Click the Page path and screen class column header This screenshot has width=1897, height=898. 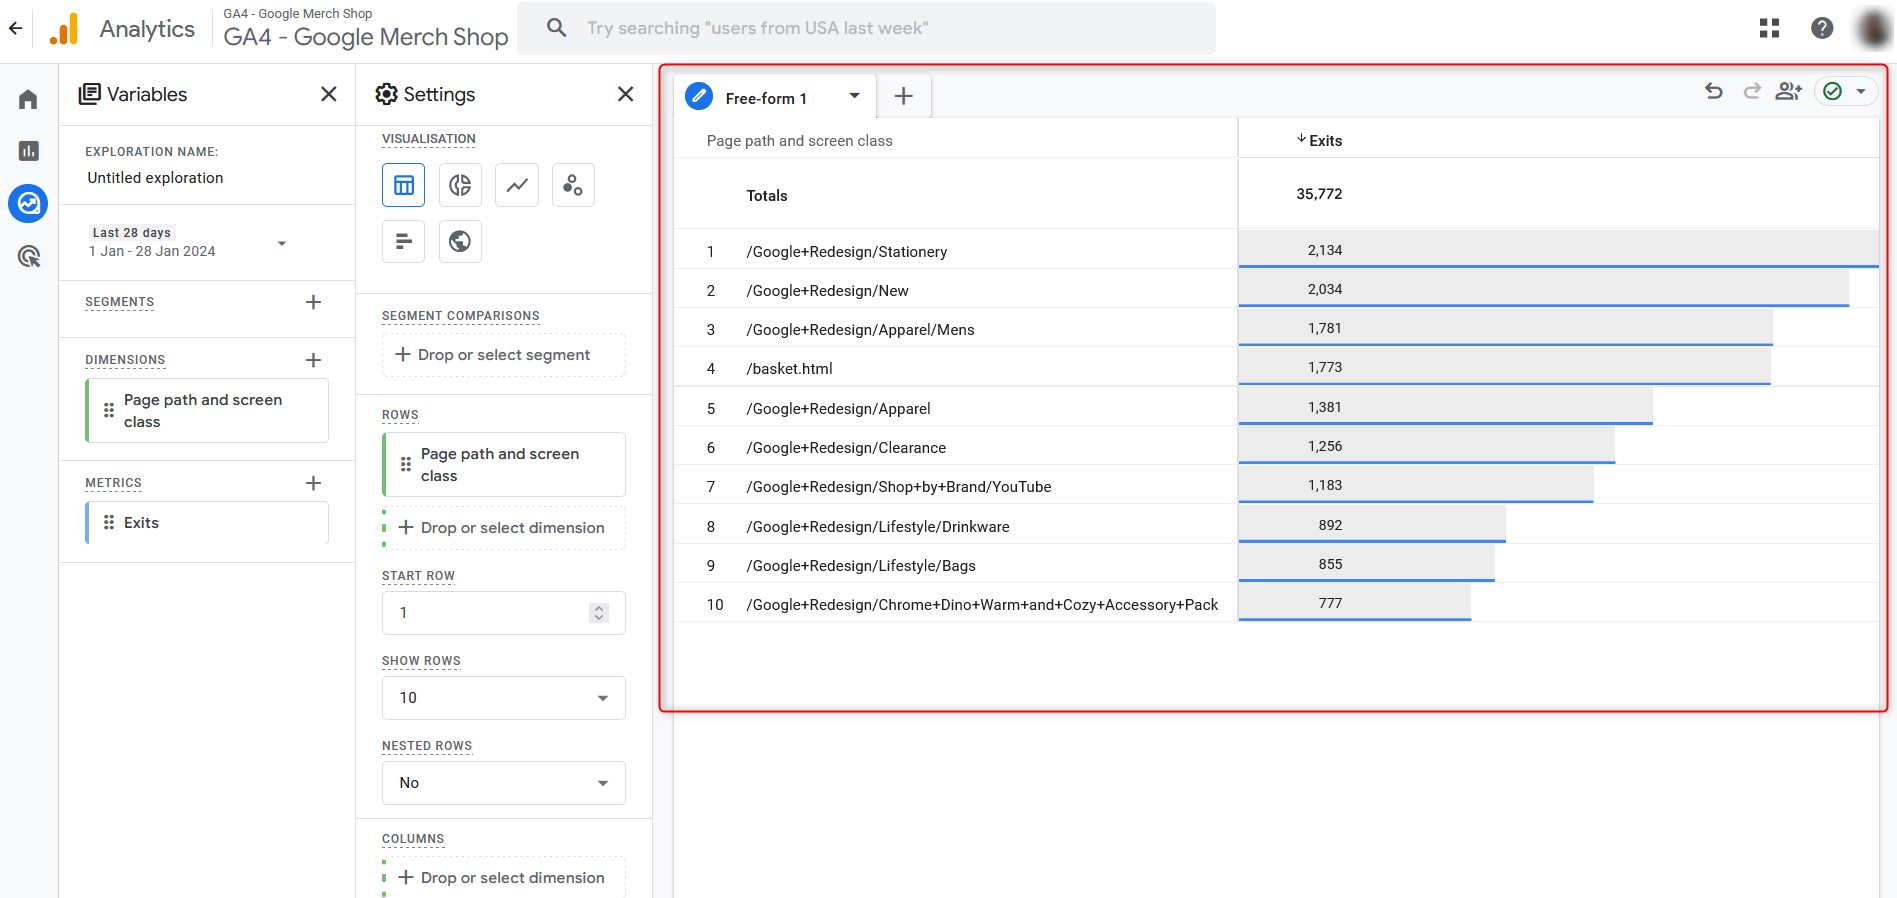pyautogui.click(x=799, y=141)
